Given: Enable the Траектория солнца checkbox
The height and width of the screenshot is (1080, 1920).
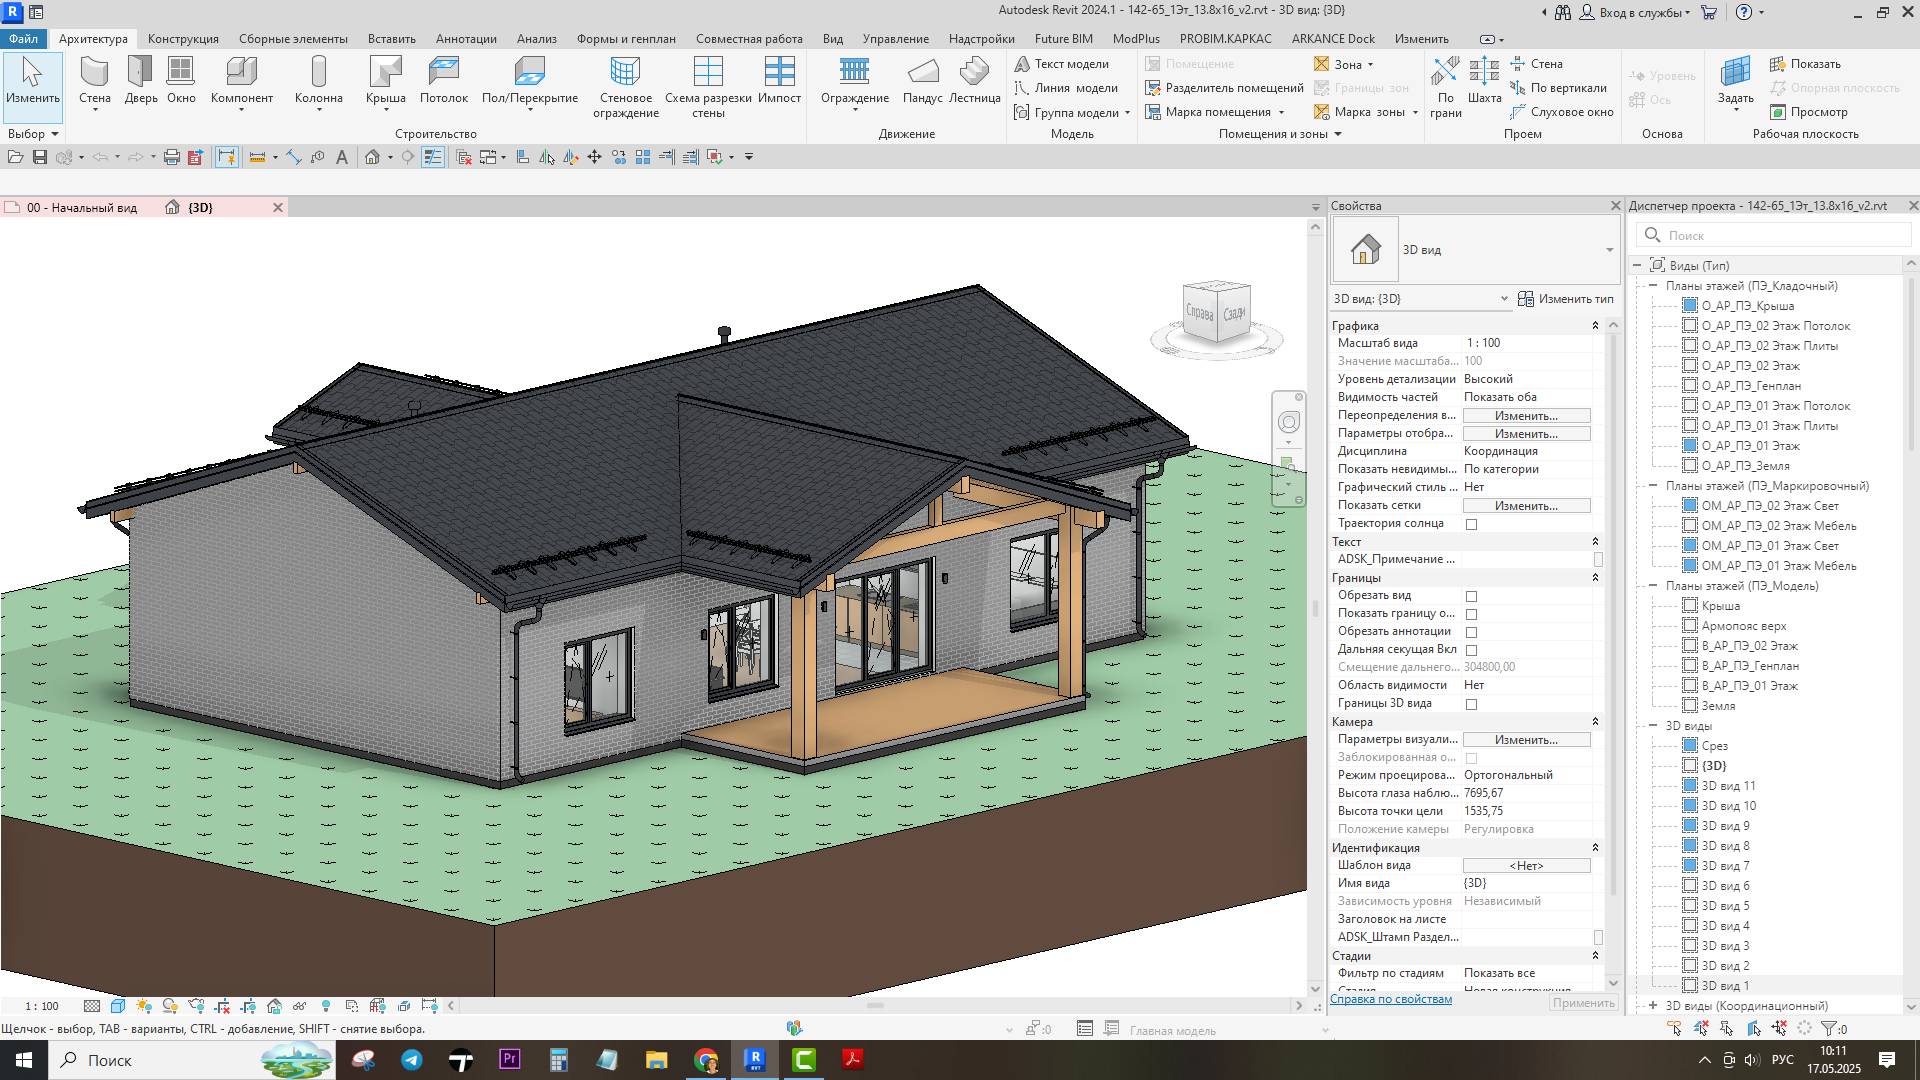Looking at the screenshot, I should coord(1471,524).
